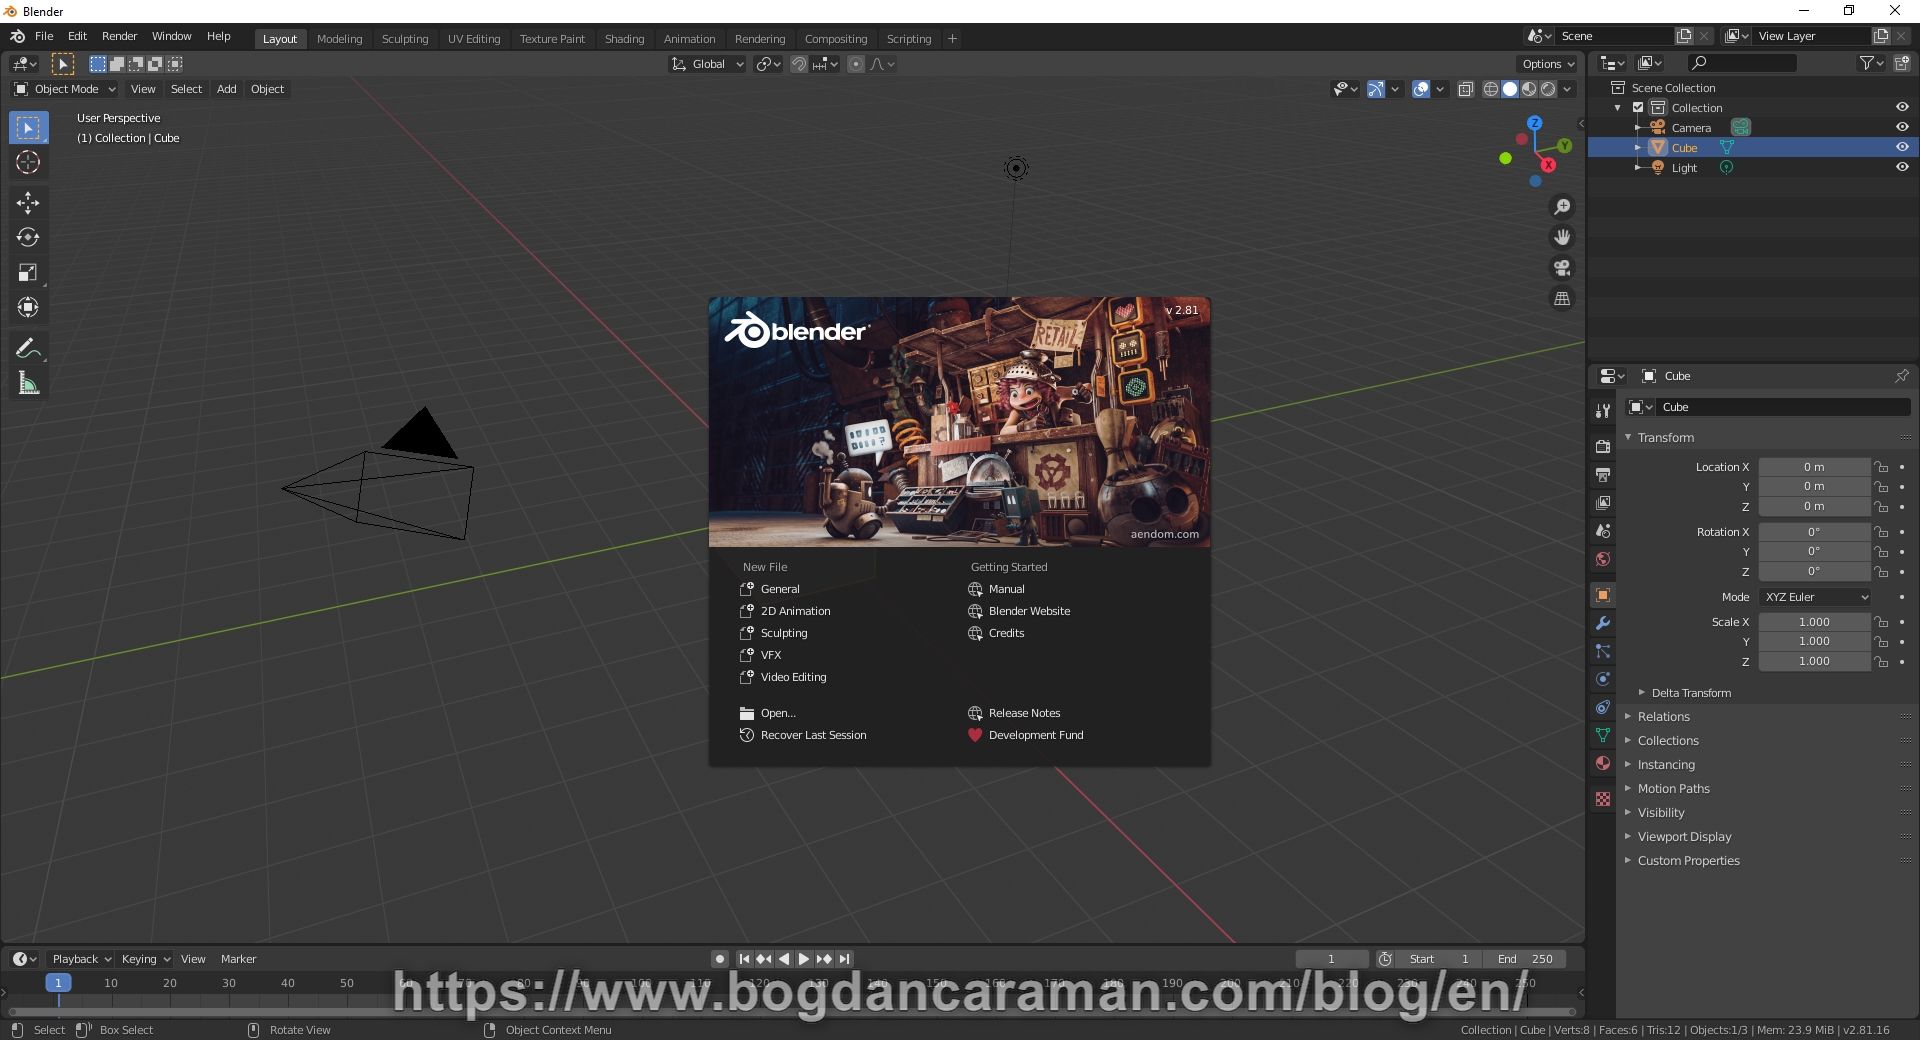This screenshot has width=1920, height=1040.
Task: Hide the Camera in outliner
Action: point(1902,127)
